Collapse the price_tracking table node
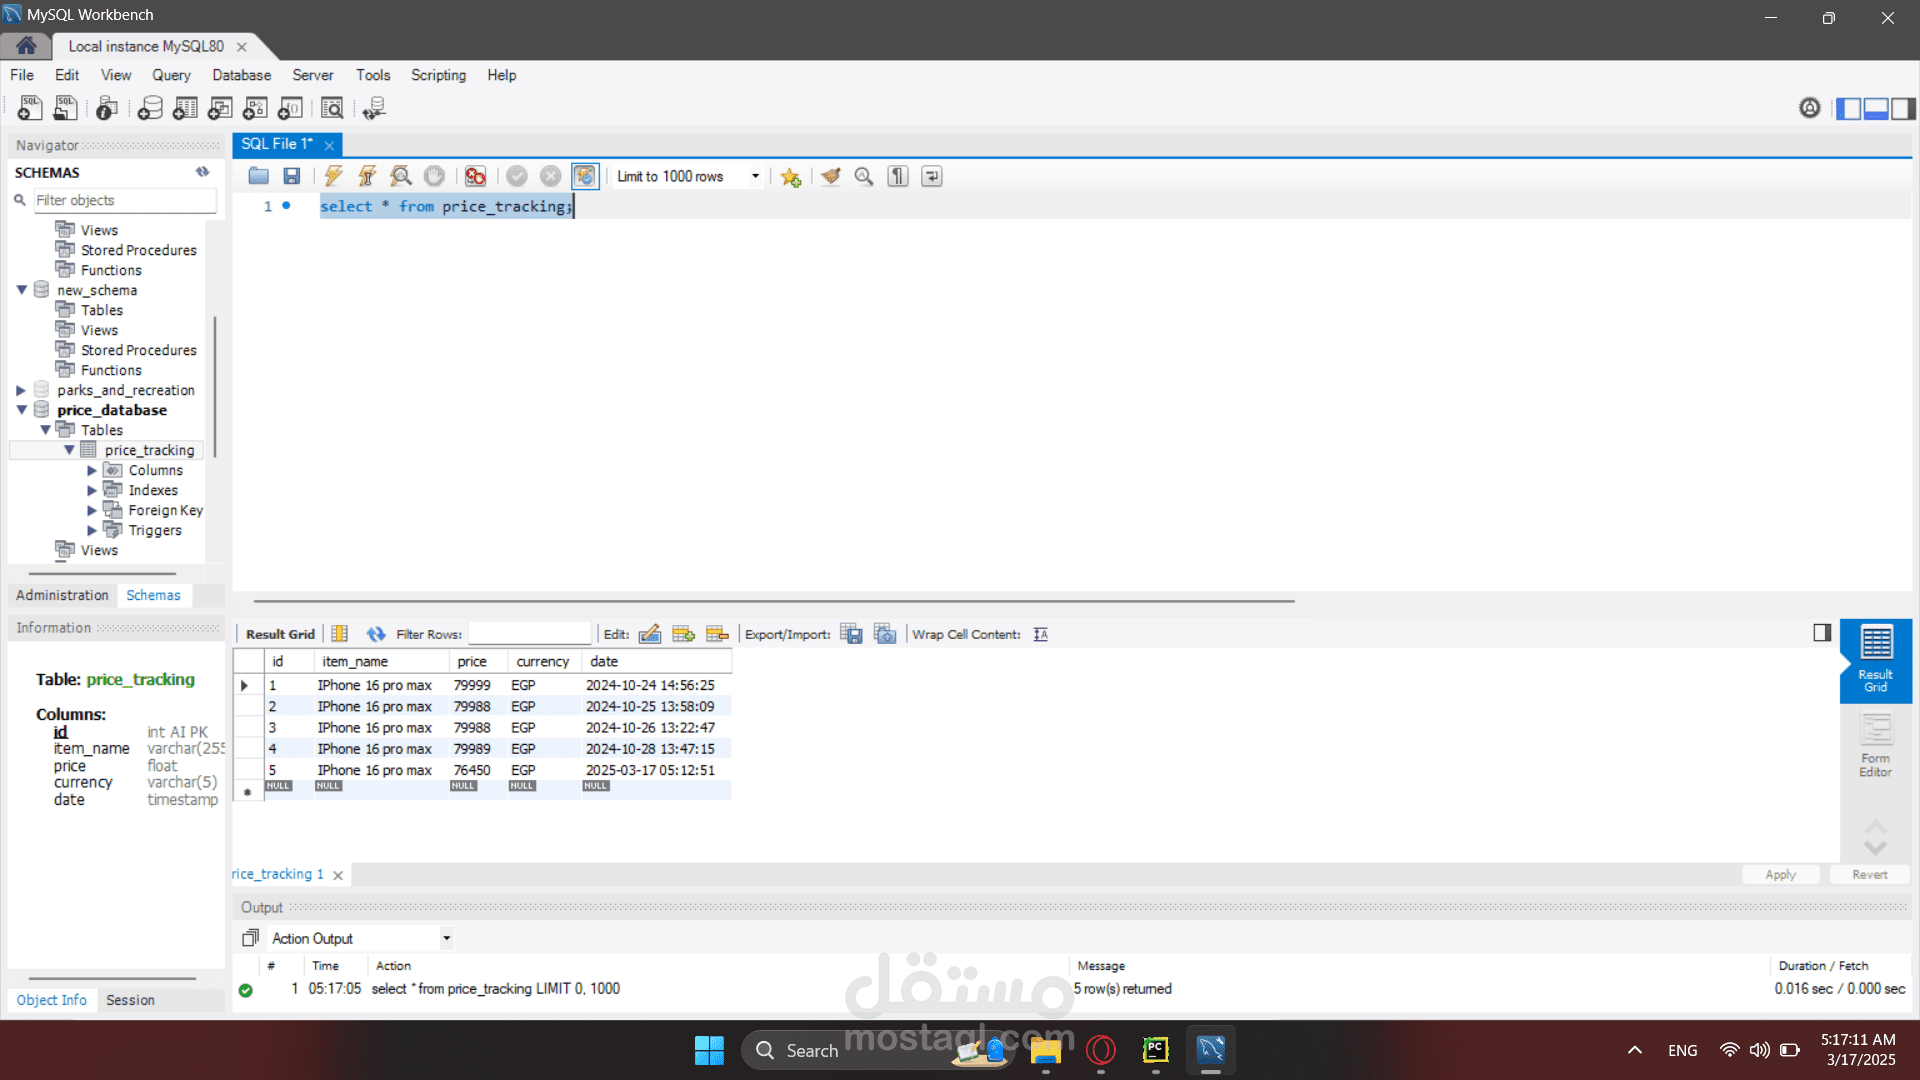The height and width of the screenshot is (1080, 1920). tap(69, 450)
